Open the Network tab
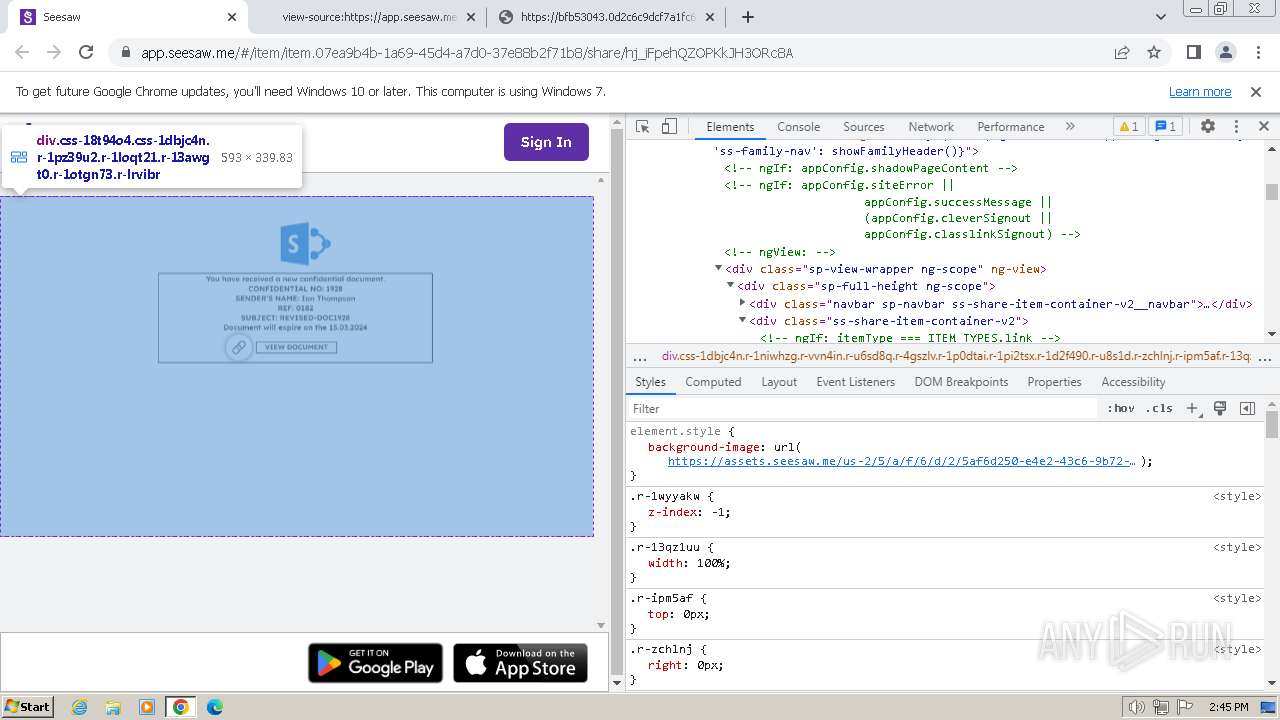1280x720 pixels. [931, 127]
